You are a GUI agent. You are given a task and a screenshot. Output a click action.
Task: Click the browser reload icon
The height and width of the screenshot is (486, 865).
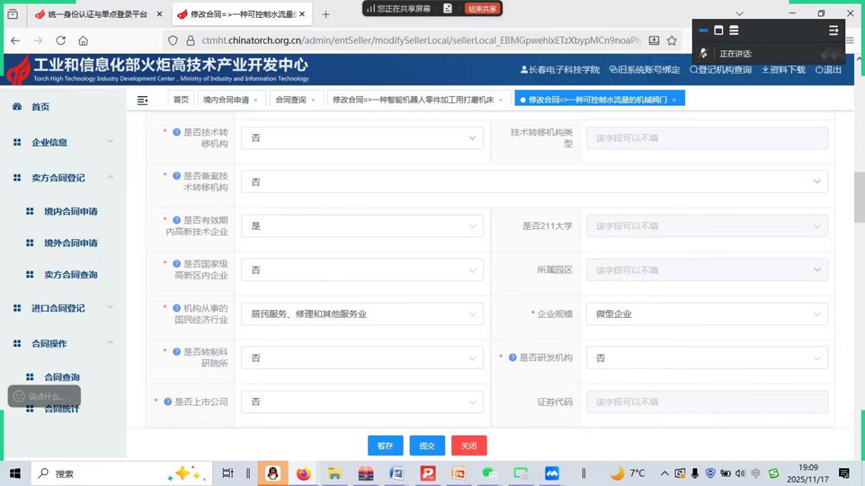(61, 41)
